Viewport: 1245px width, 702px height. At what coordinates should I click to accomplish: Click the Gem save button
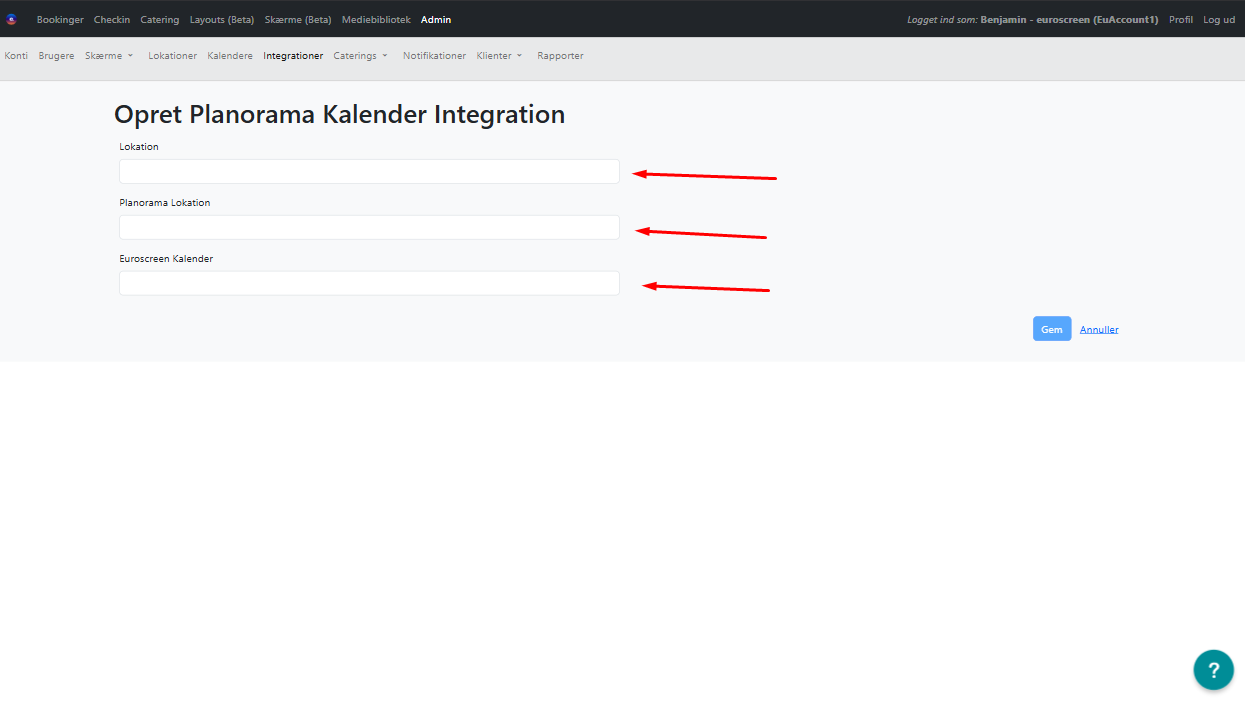click(x=1052, y=329)
